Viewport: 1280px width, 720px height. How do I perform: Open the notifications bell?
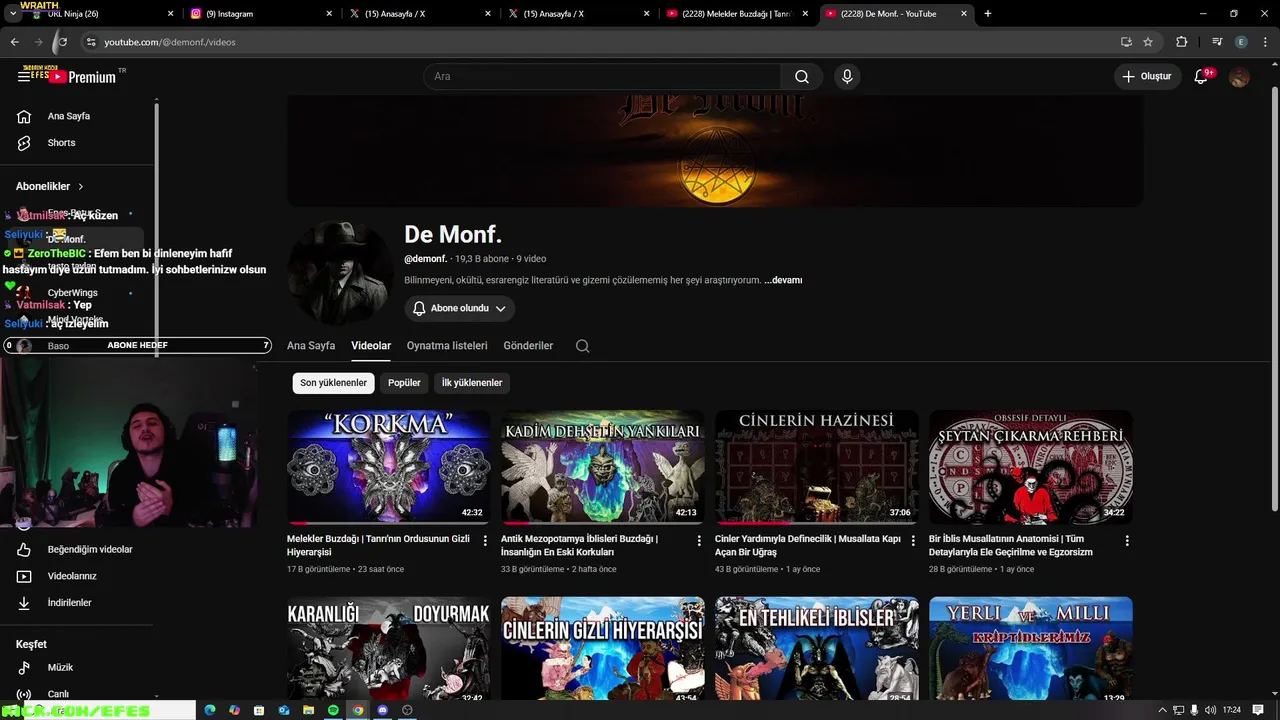pos(1202,76)
